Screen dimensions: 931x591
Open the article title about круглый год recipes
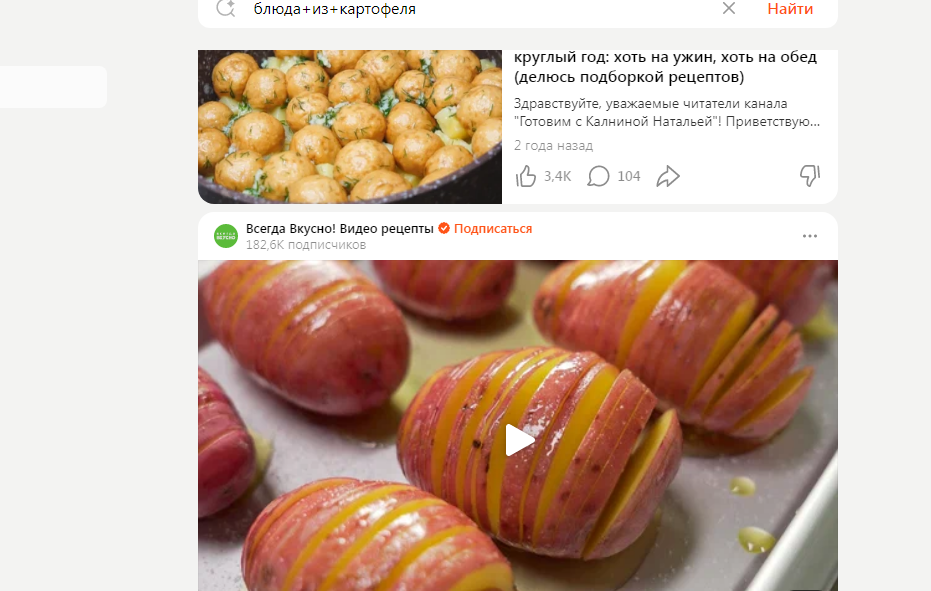pyautogui.click(x=665, y=67)
